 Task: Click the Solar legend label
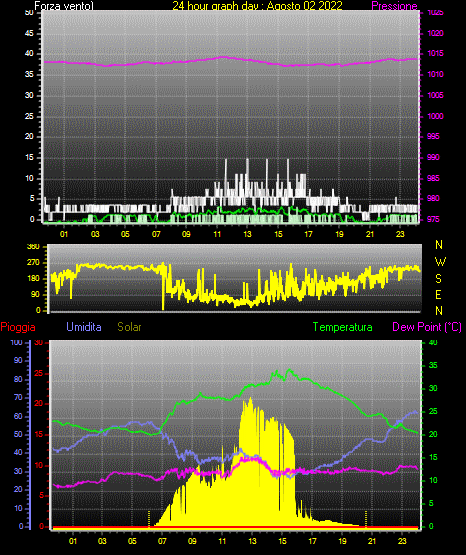[x=129, y=327]
